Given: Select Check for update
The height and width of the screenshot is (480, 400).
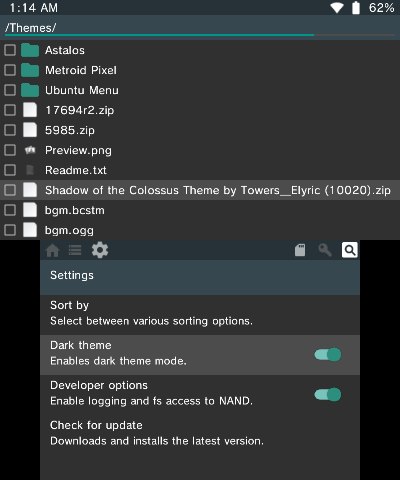Looking at the screenshot, I should (200, 435).
